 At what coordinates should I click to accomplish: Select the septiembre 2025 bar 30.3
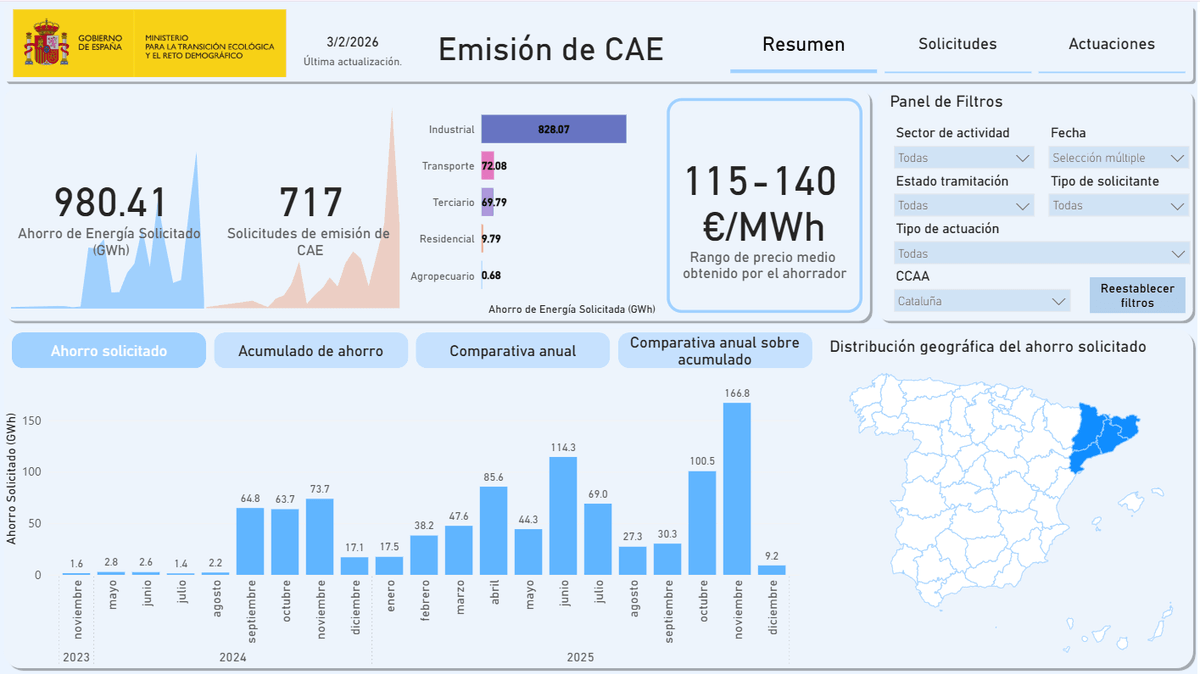click(667, 559)
